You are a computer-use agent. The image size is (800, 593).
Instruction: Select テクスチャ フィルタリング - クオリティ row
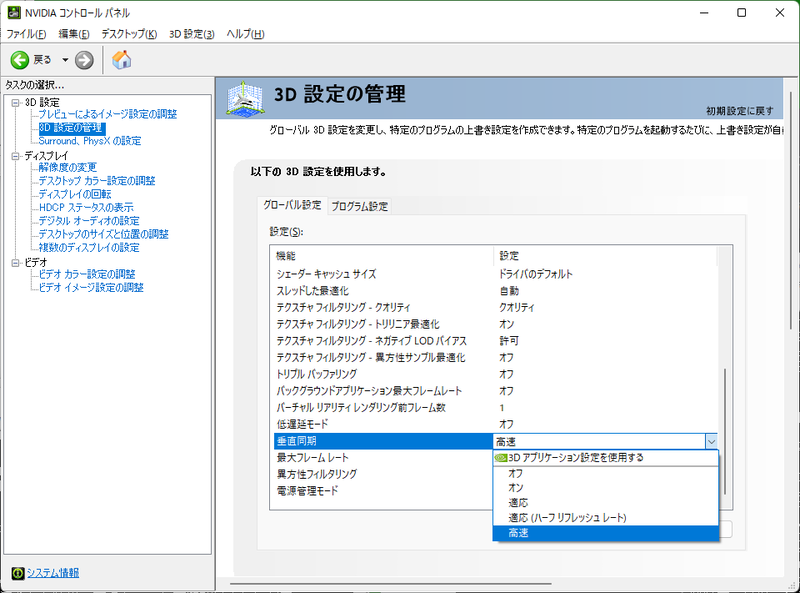495,307
